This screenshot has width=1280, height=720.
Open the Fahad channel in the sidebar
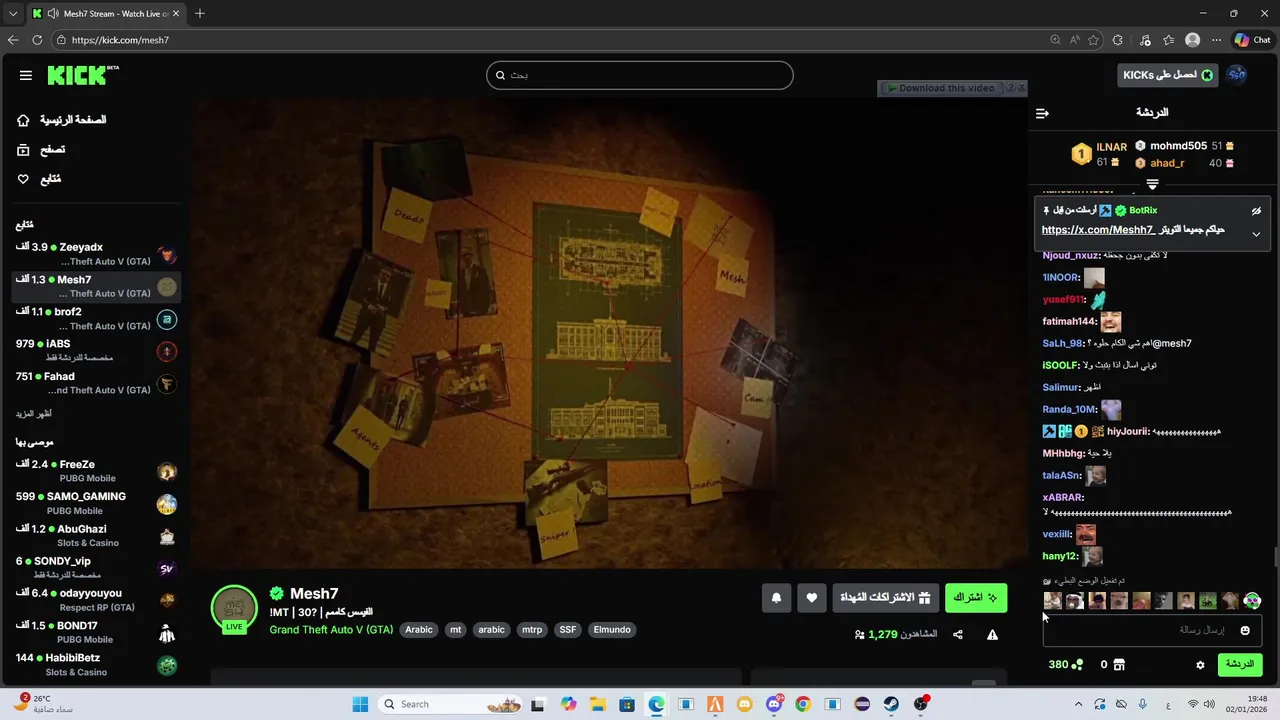[x=96, y=383]
